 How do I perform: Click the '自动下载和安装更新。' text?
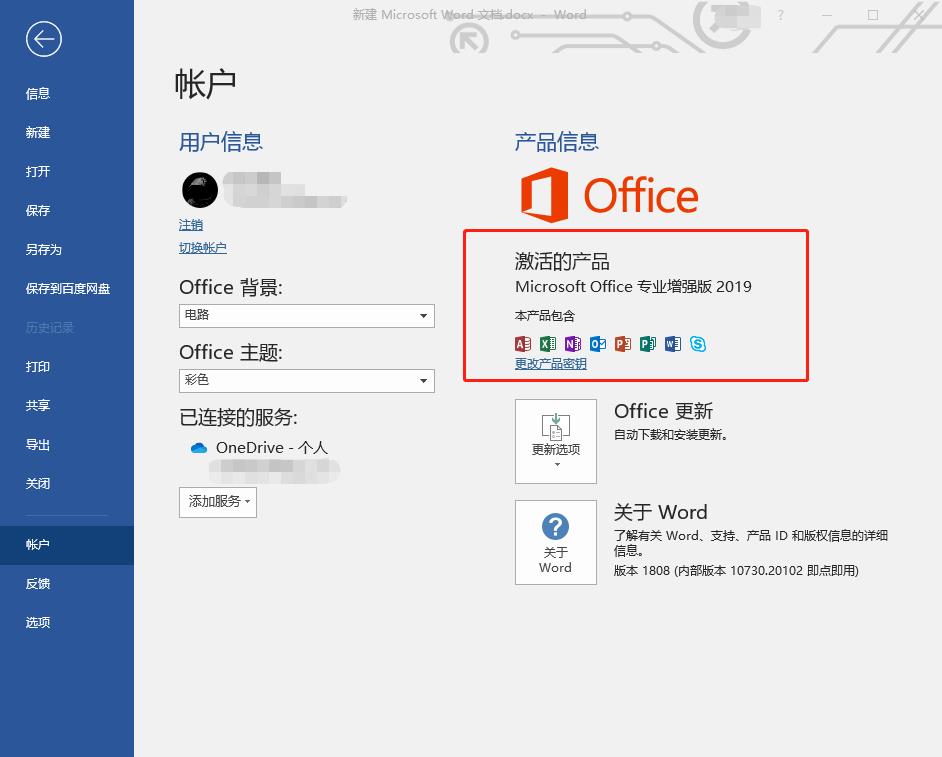click(x=671, y=435)
